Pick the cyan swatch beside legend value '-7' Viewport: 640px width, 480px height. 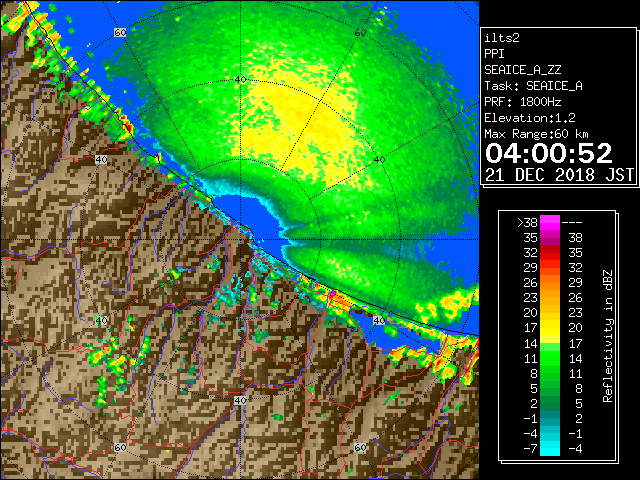[550, 448]
